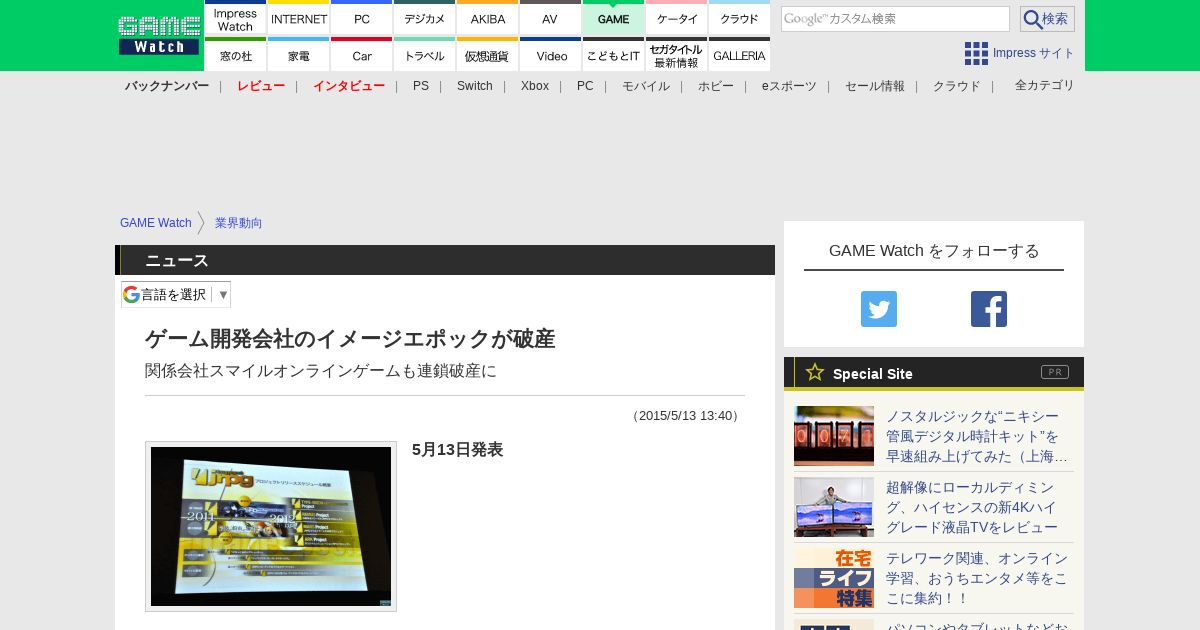Click the Hisense TV thumbnail
Image resolution: width=1200 pixels, height=630 pixels.
pos(834,507)
